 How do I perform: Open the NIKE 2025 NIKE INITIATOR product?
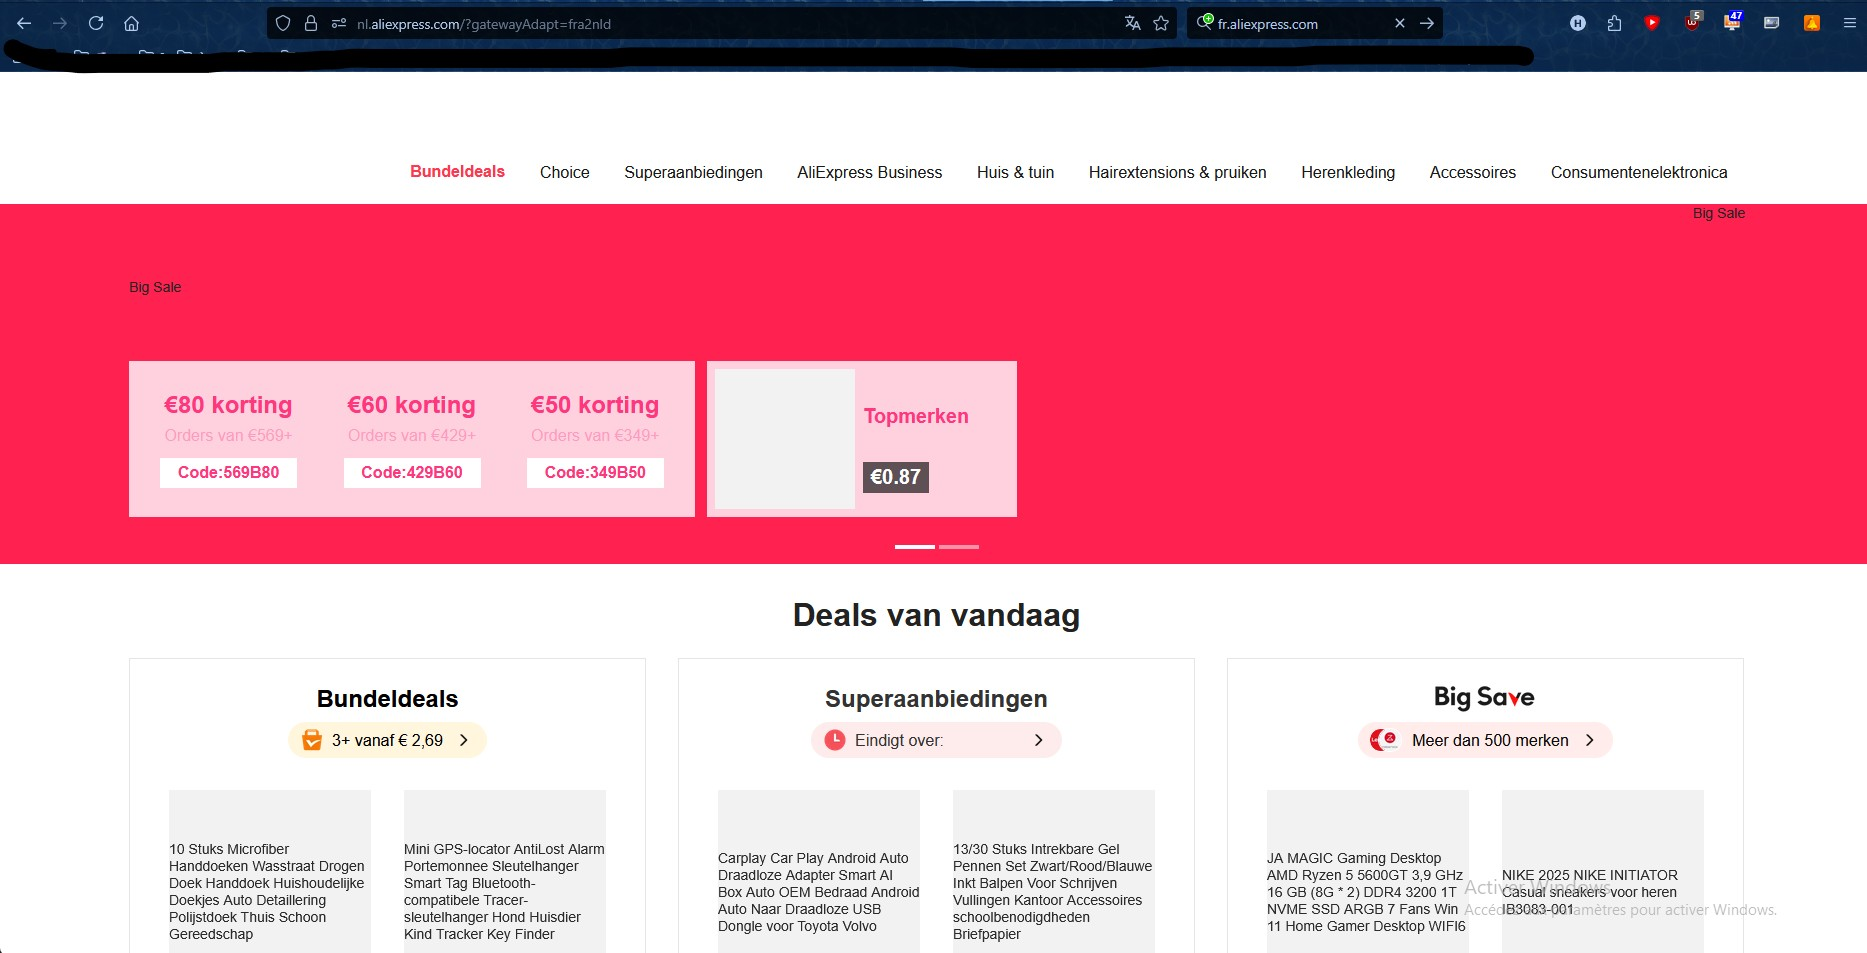click(1603, 871)
